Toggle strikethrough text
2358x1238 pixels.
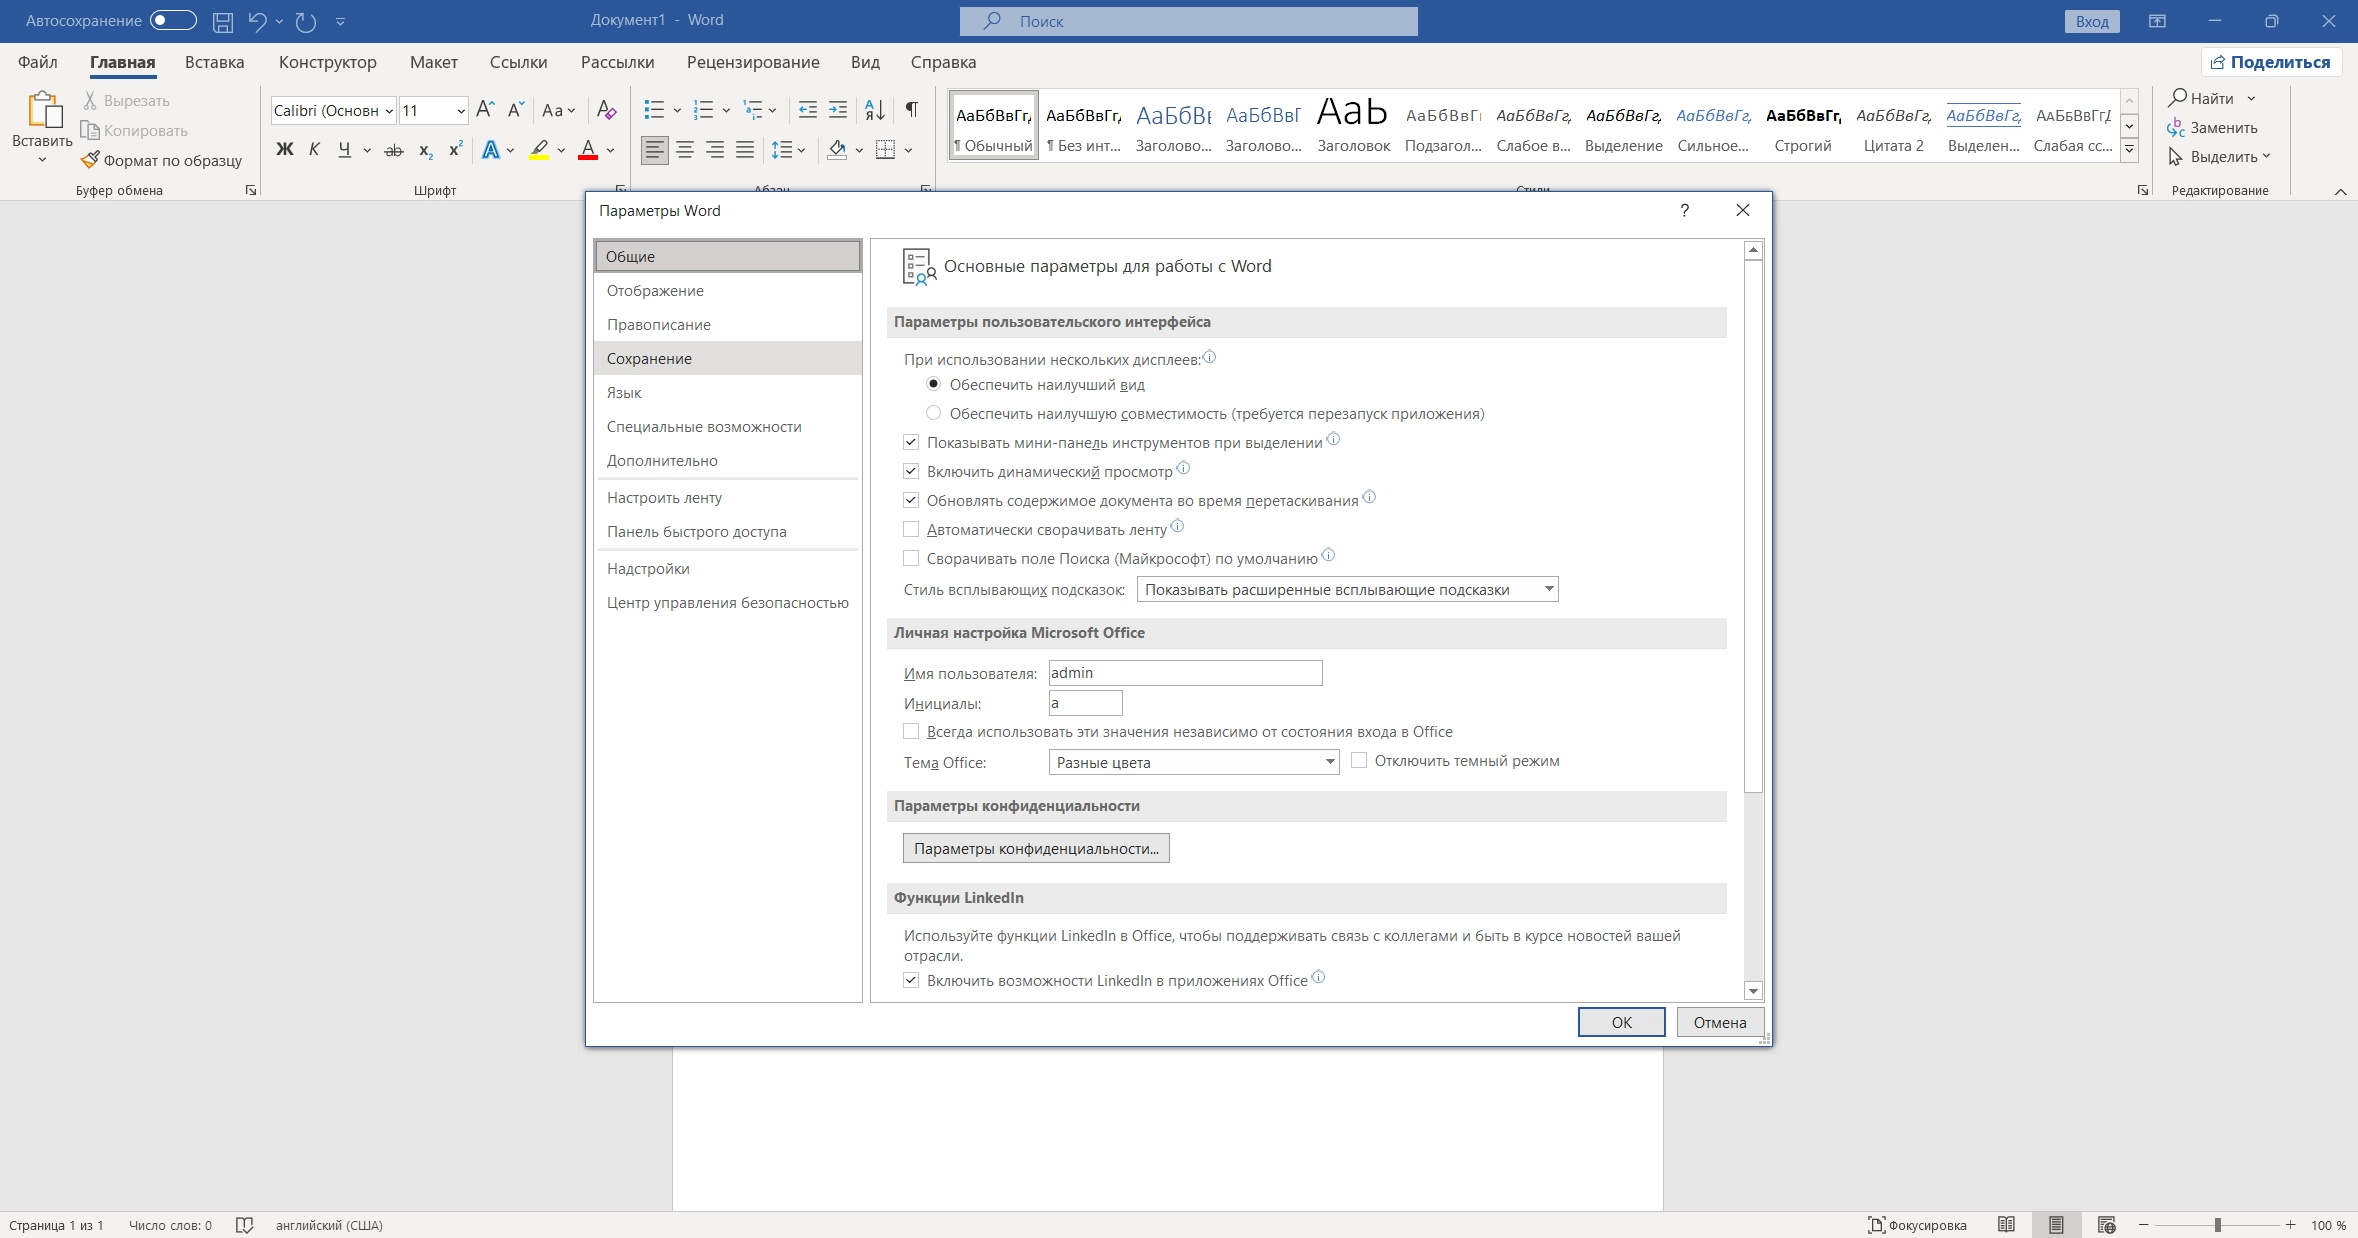394,150
